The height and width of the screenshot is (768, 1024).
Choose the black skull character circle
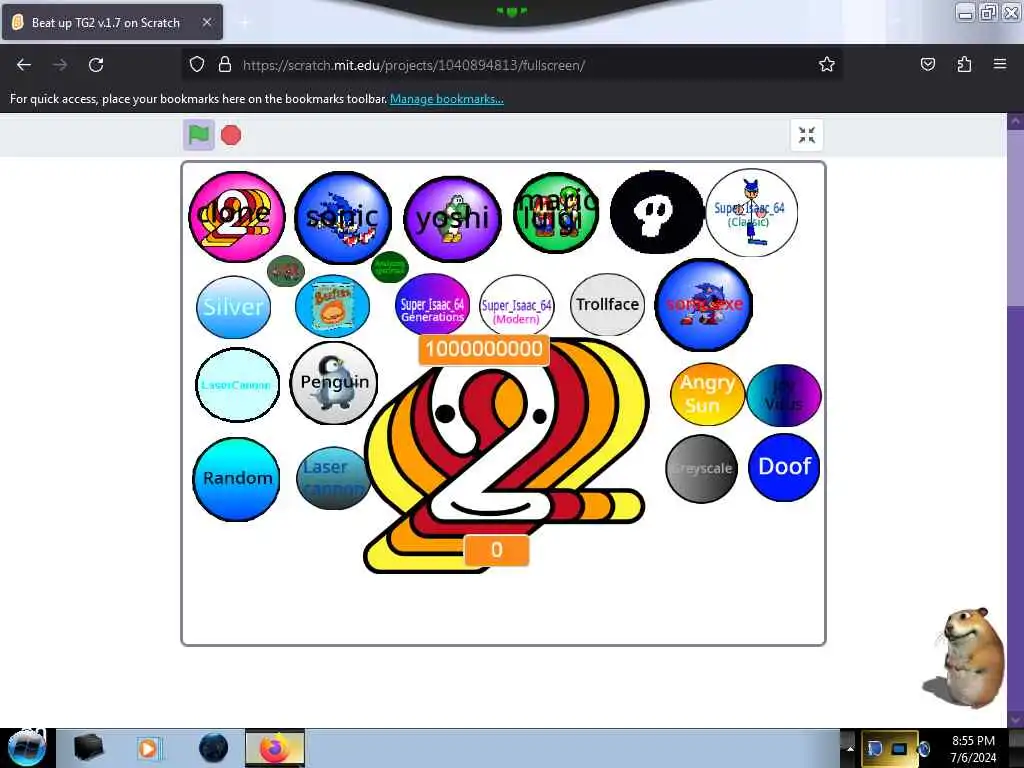click(x=656, y=212)
